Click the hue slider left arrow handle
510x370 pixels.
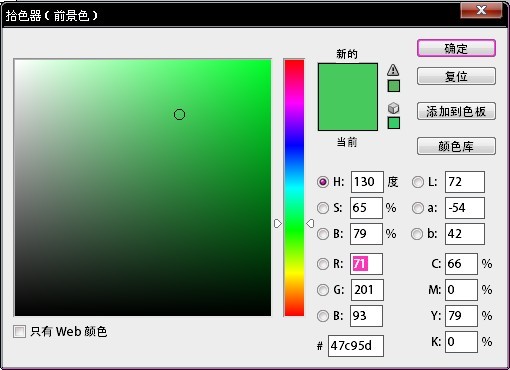pos(278,223)
